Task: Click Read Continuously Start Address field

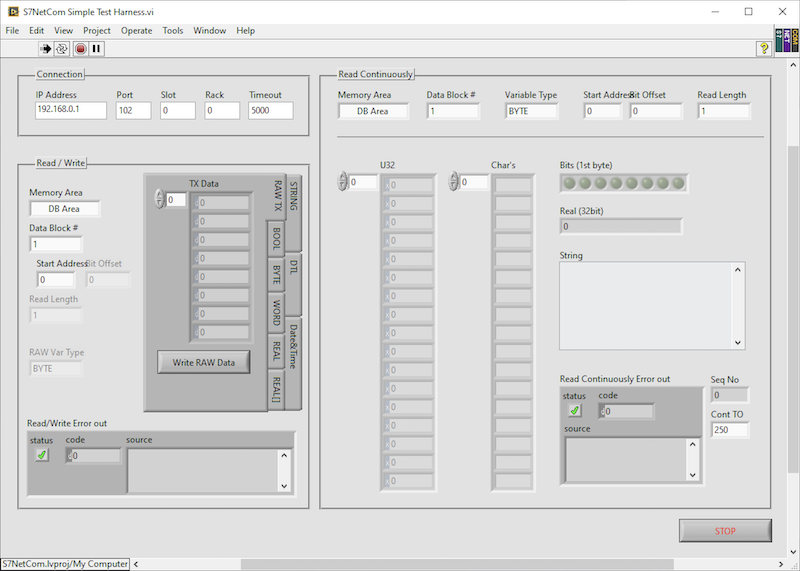Action: [603, 111]
